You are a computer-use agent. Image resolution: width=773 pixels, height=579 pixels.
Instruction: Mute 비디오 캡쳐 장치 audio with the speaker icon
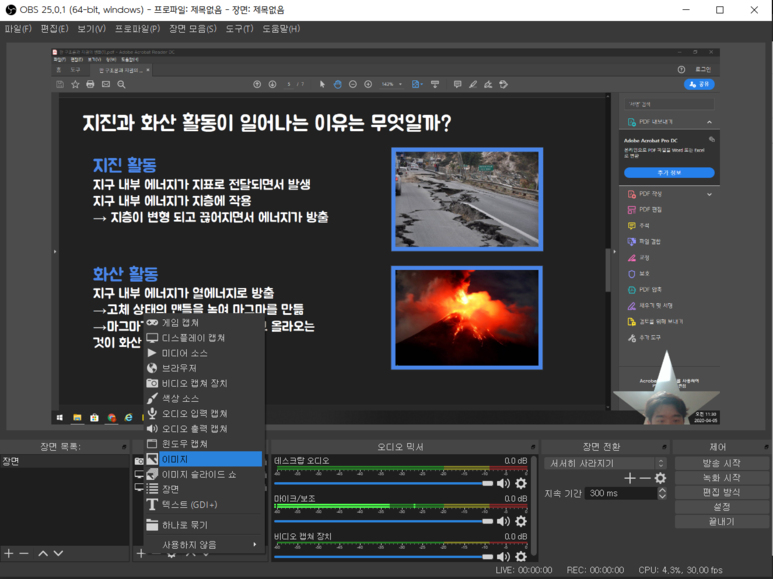pos(503,556)
